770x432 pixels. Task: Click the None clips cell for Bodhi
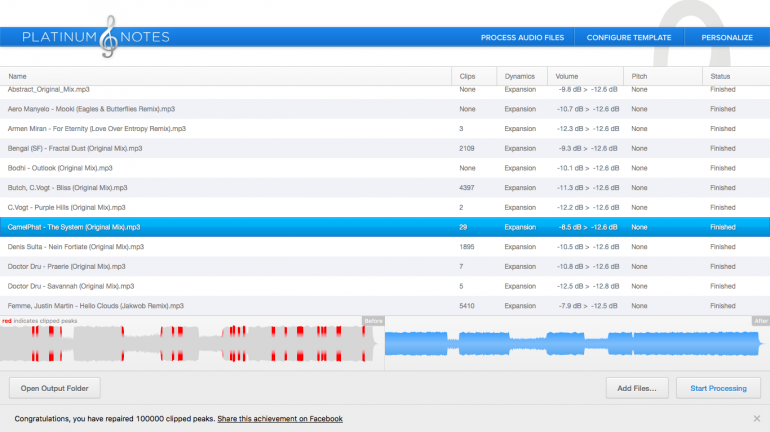tap(467, 168)
